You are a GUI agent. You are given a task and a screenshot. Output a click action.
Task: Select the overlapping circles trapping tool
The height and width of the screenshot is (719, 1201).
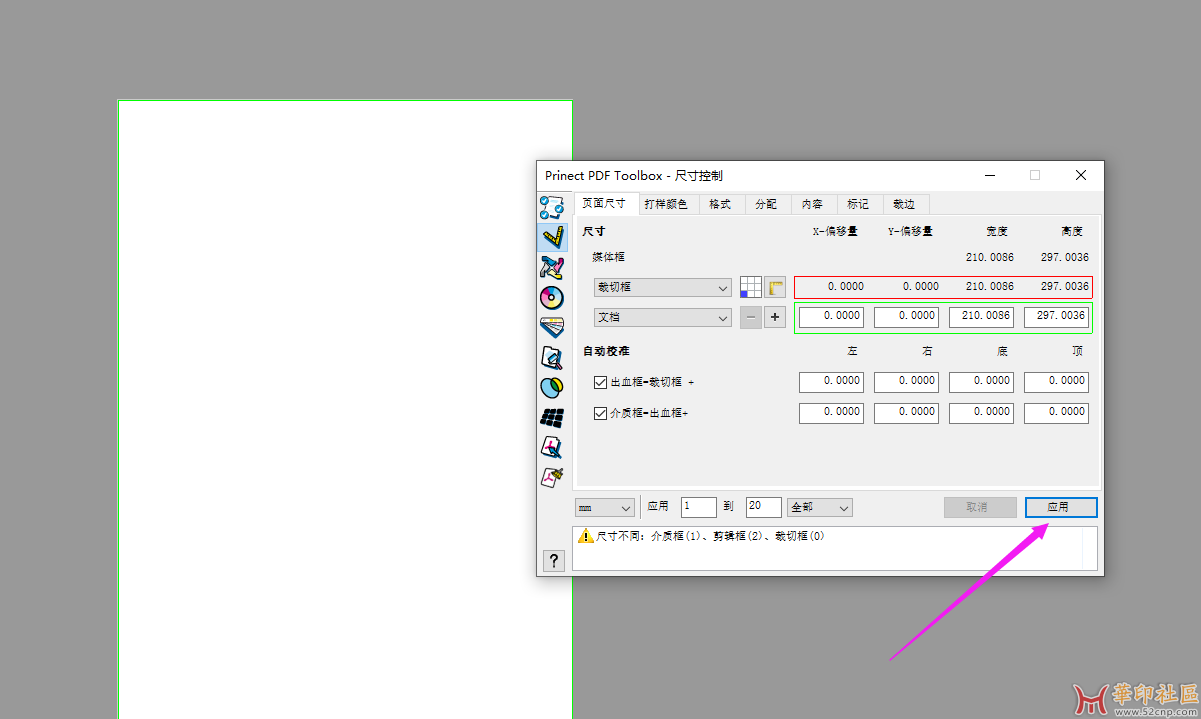554,386
